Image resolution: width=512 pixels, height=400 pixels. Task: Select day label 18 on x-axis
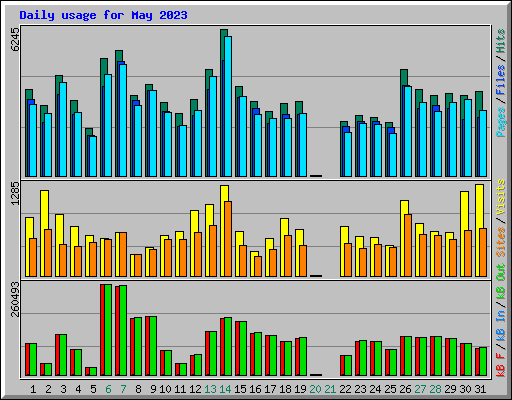coord(285,389)
